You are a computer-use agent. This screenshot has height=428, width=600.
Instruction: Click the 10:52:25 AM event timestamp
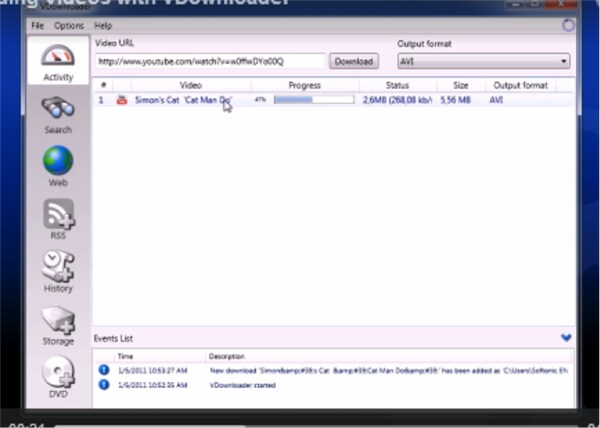153,385
